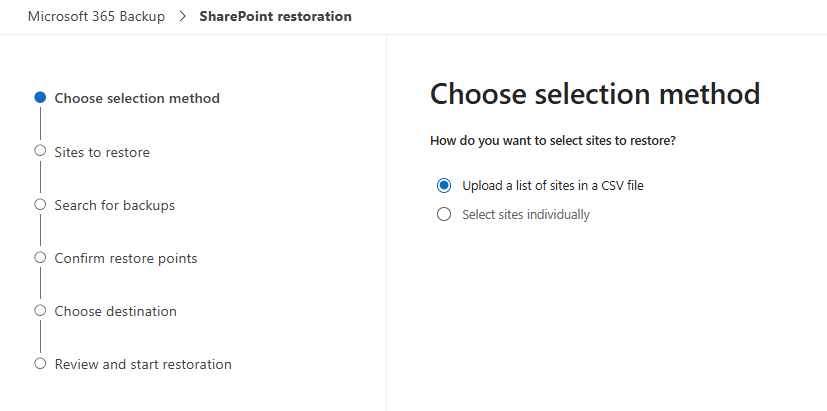This screenshot has height=411, width=827.
Task: Open the Confirm restore points step label
Action: click(126, 258)
